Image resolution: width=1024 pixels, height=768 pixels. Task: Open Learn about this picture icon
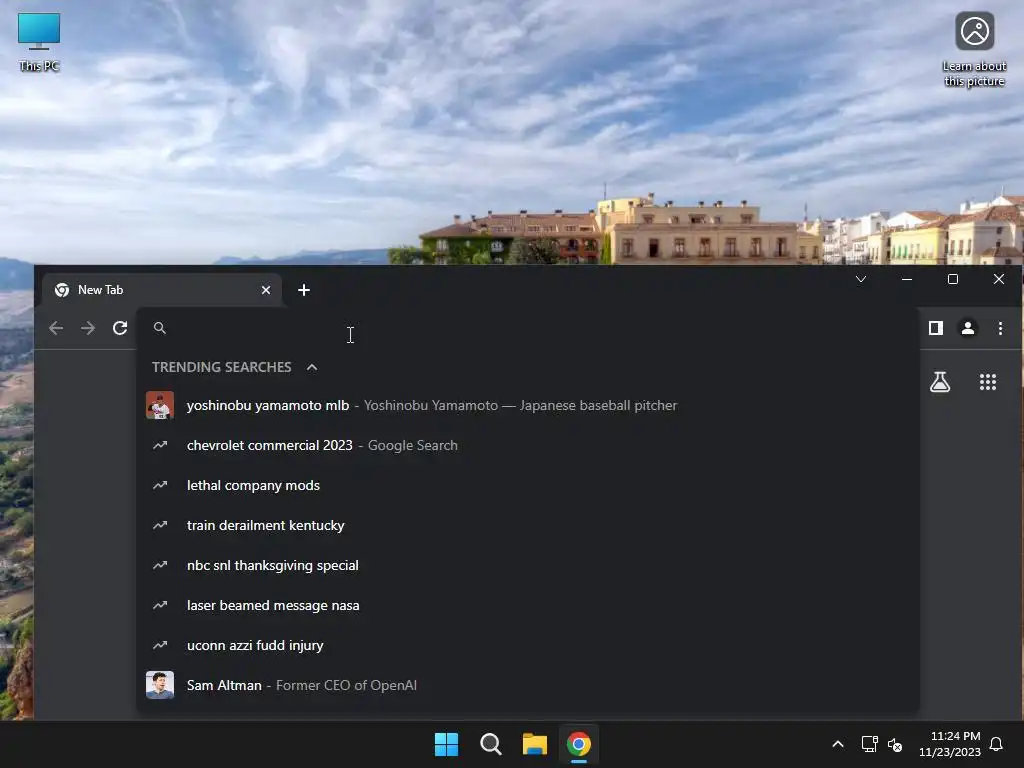click(x=974, y=50)
